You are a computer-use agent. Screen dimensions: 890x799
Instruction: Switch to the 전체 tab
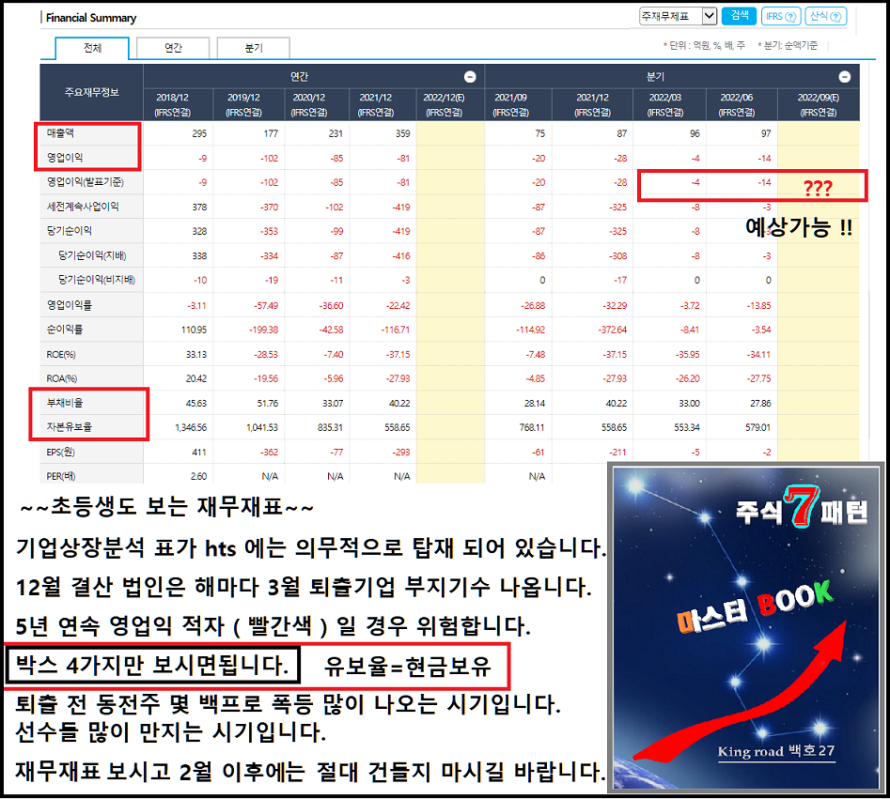[x=92, y=48]
